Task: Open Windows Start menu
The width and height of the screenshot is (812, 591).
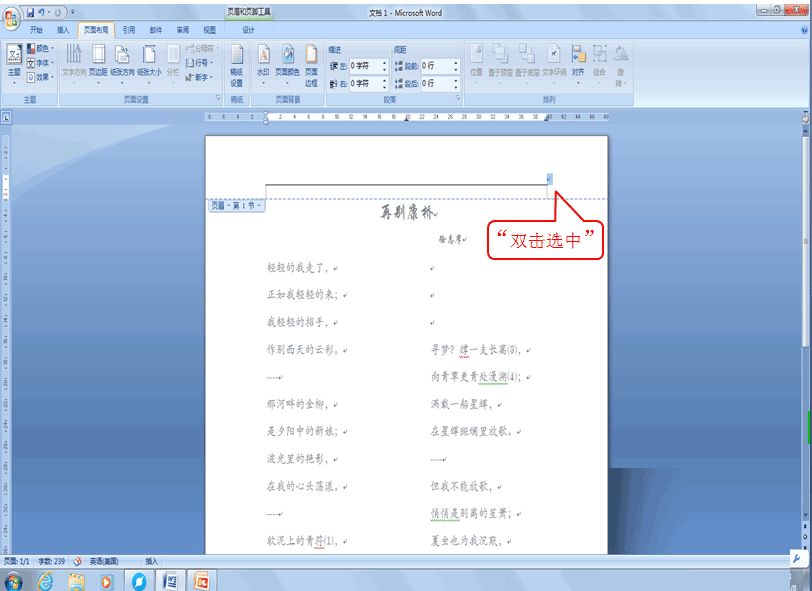Action: (x=14, y=582)
